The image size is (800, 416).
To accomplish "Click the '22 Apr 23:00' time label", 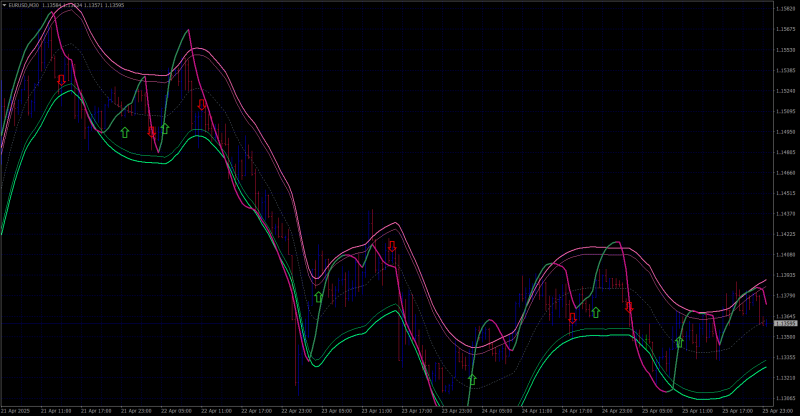I will (x=297, y=411).
